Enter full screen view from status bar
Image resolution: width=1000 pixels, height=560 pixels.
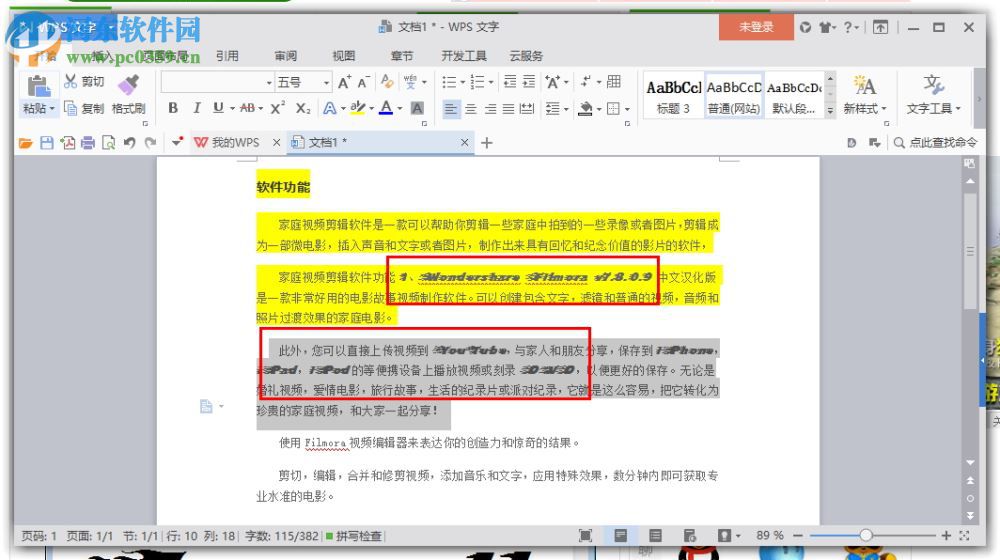585,536
